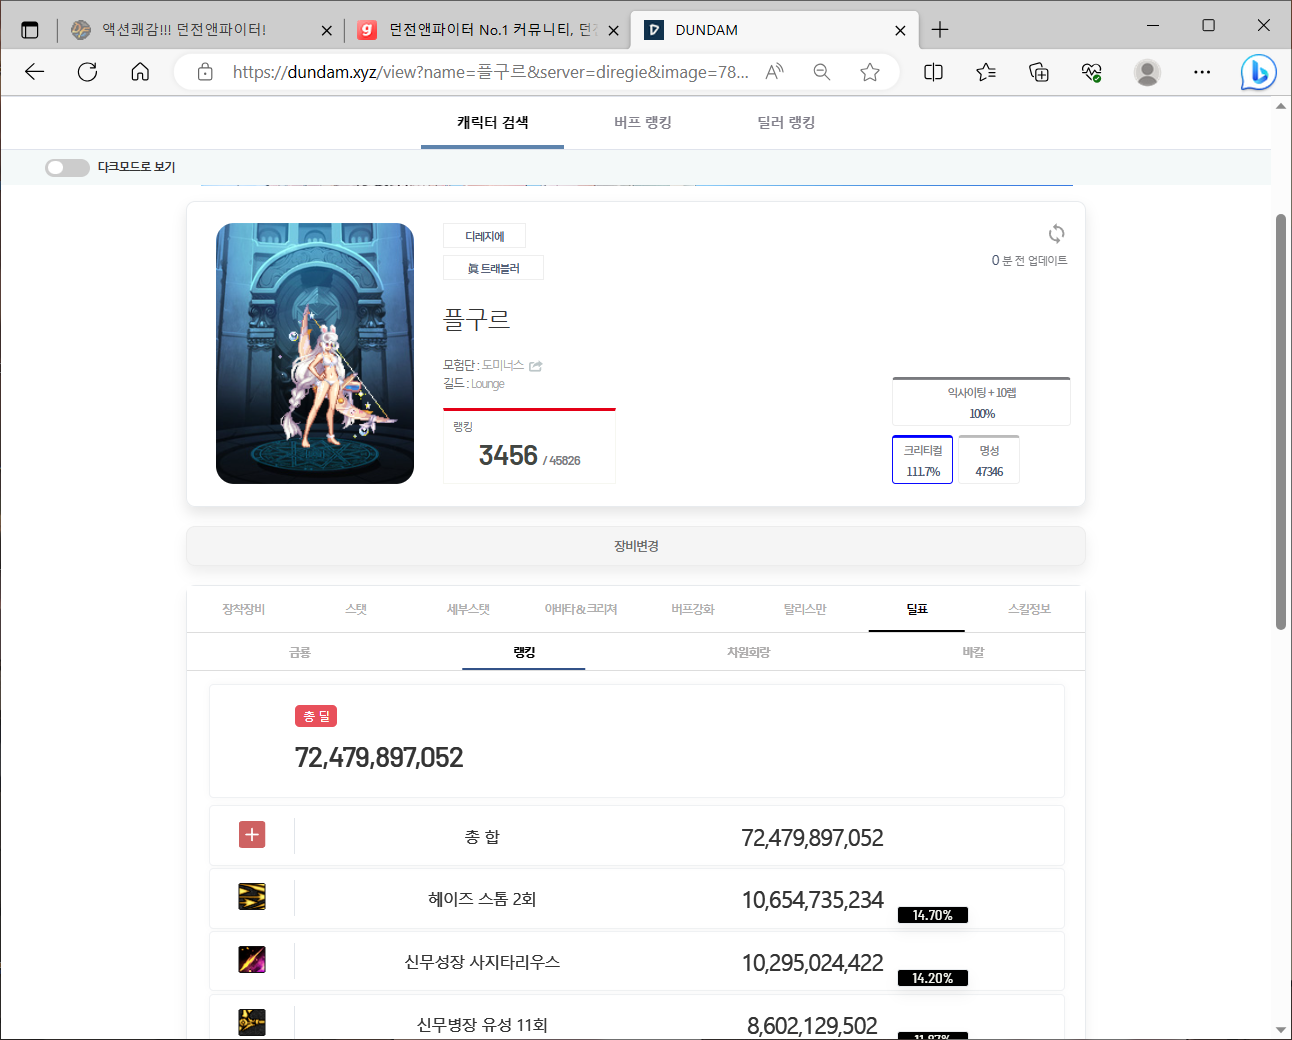Select the 바칼 sub-tab
The image size is (1292, 1040).
click(x=973, y=652)
